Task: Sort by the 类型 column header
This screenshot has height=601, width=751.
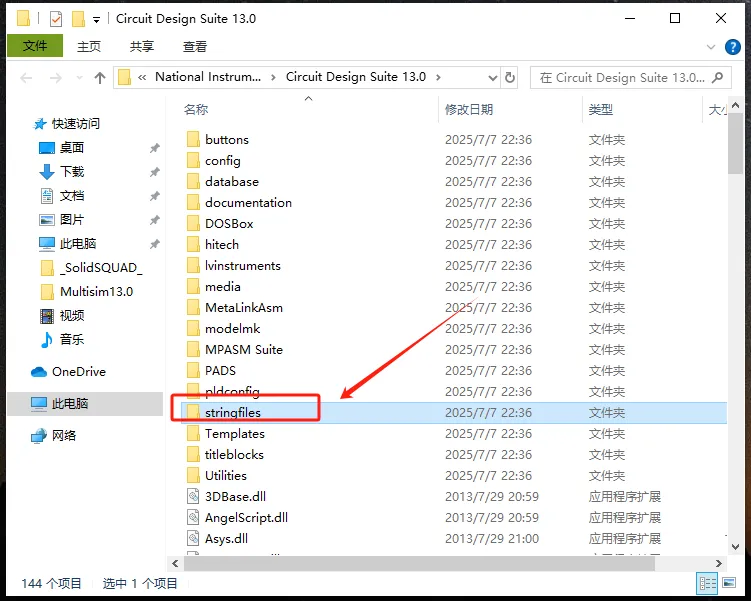Action: click(x=601, y=110)
